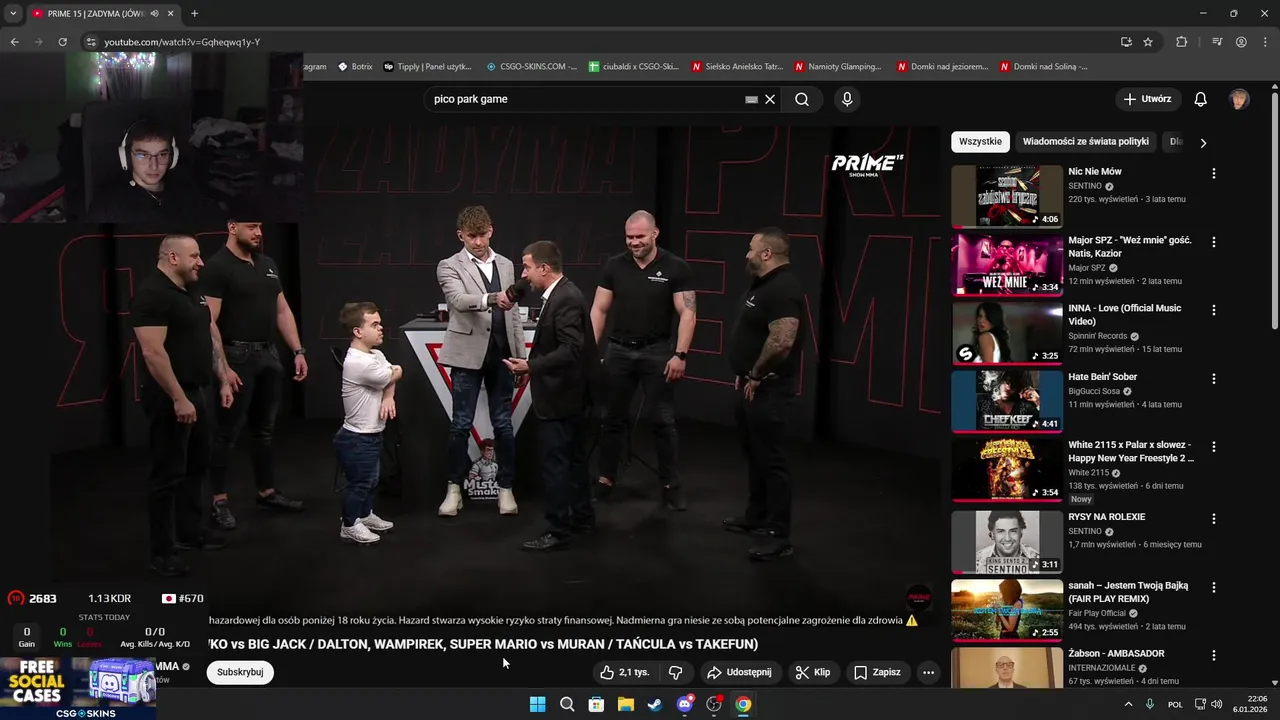
Task: Click the page vertical scrollbar
Action: (x=1274, y=210)
